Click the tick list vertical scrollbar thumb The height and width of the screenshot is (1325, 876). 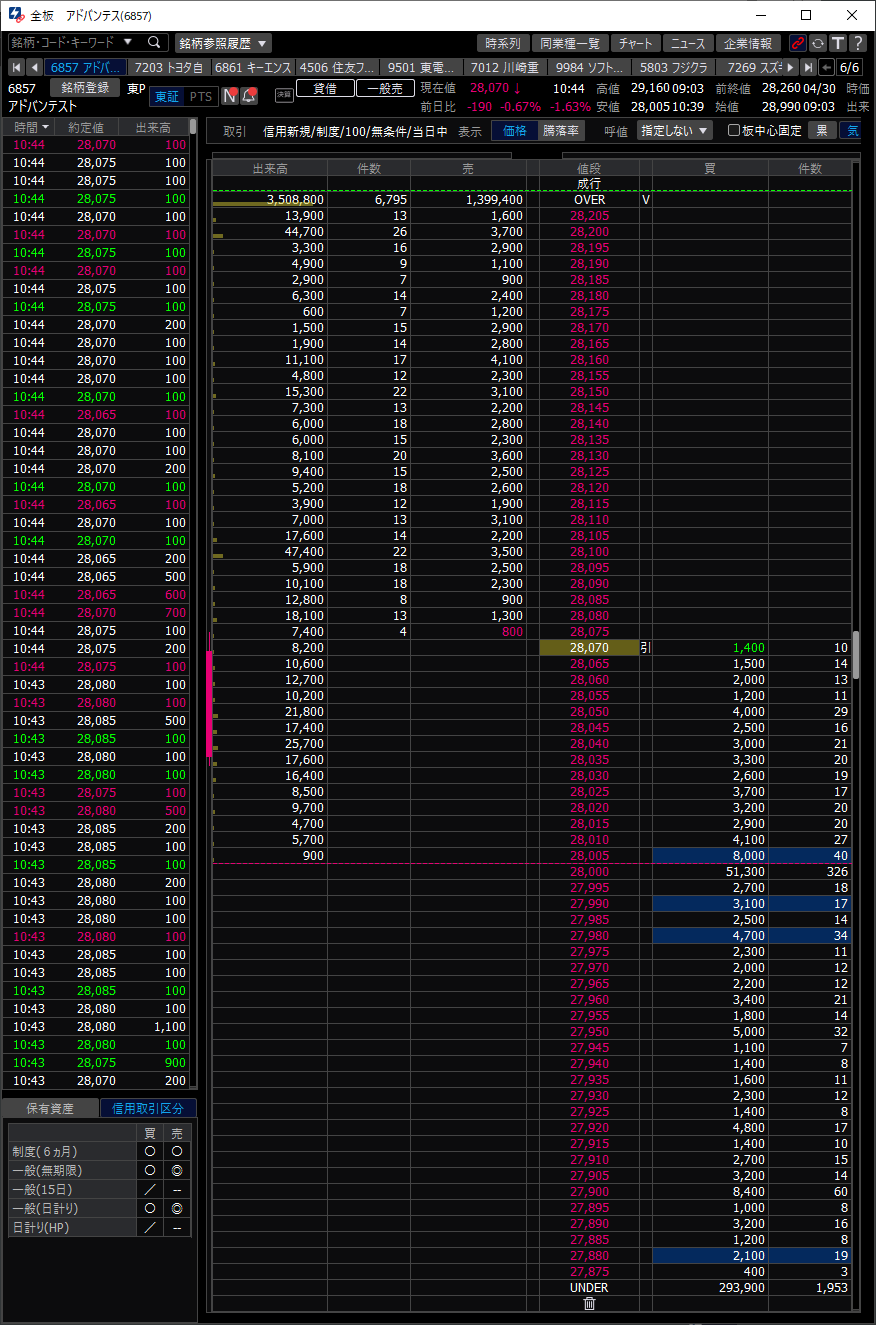(192, 127)
